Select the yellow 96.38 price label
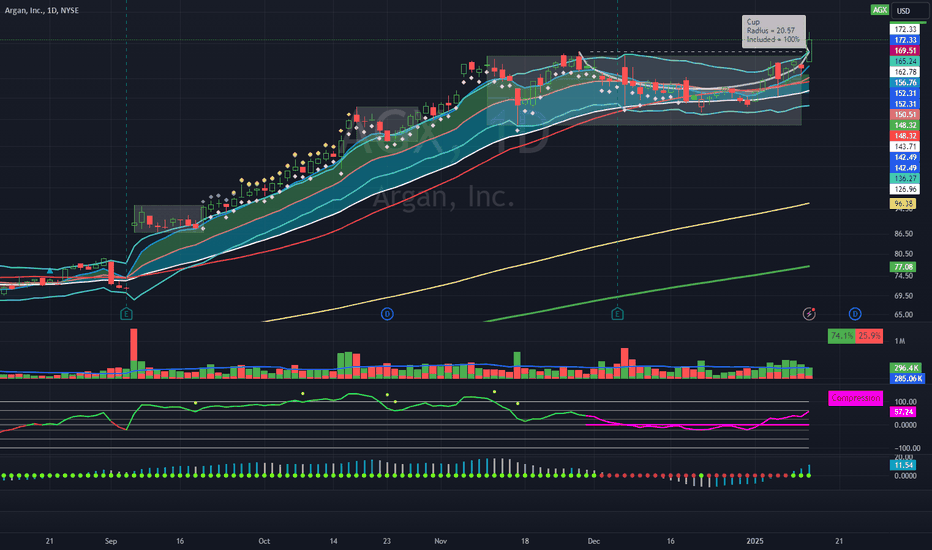 (x=903, y=203)
